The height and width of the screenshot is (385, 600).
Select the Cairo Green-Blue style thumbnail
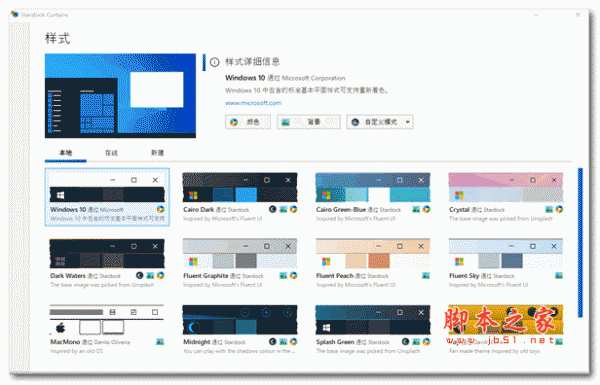(373, 188)
